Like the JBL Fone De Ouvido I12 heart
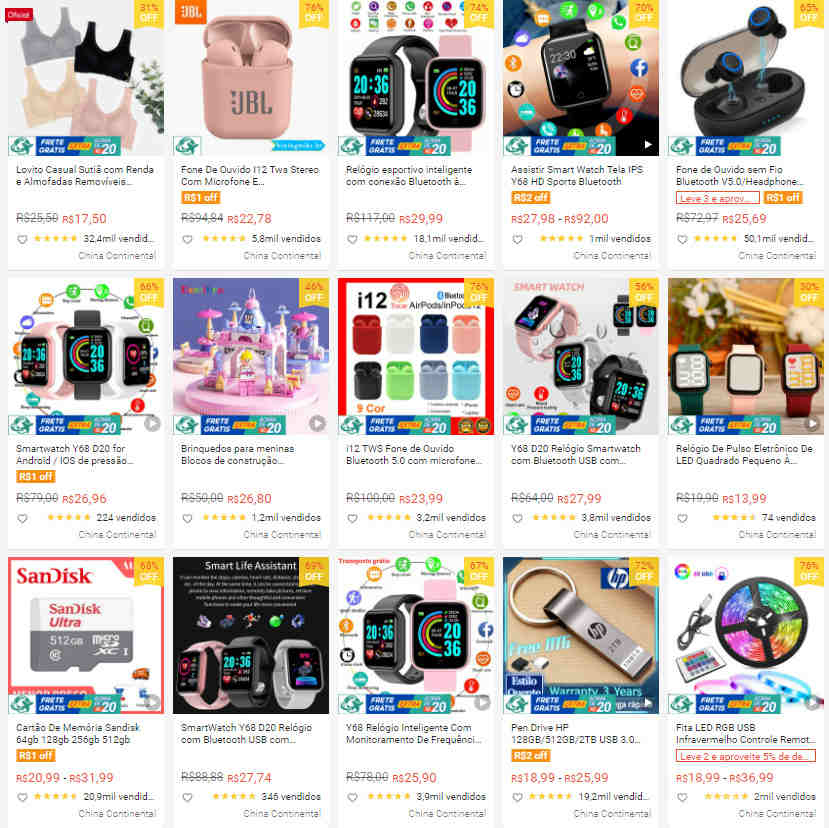This screenshot has width=829, height=828. click(x=187, y=240)
